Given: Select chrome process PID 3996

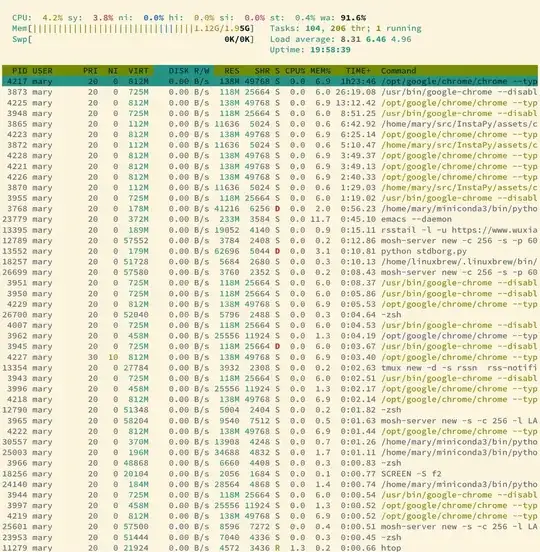Looking at the screenshot, I should [x=270, y=389].
